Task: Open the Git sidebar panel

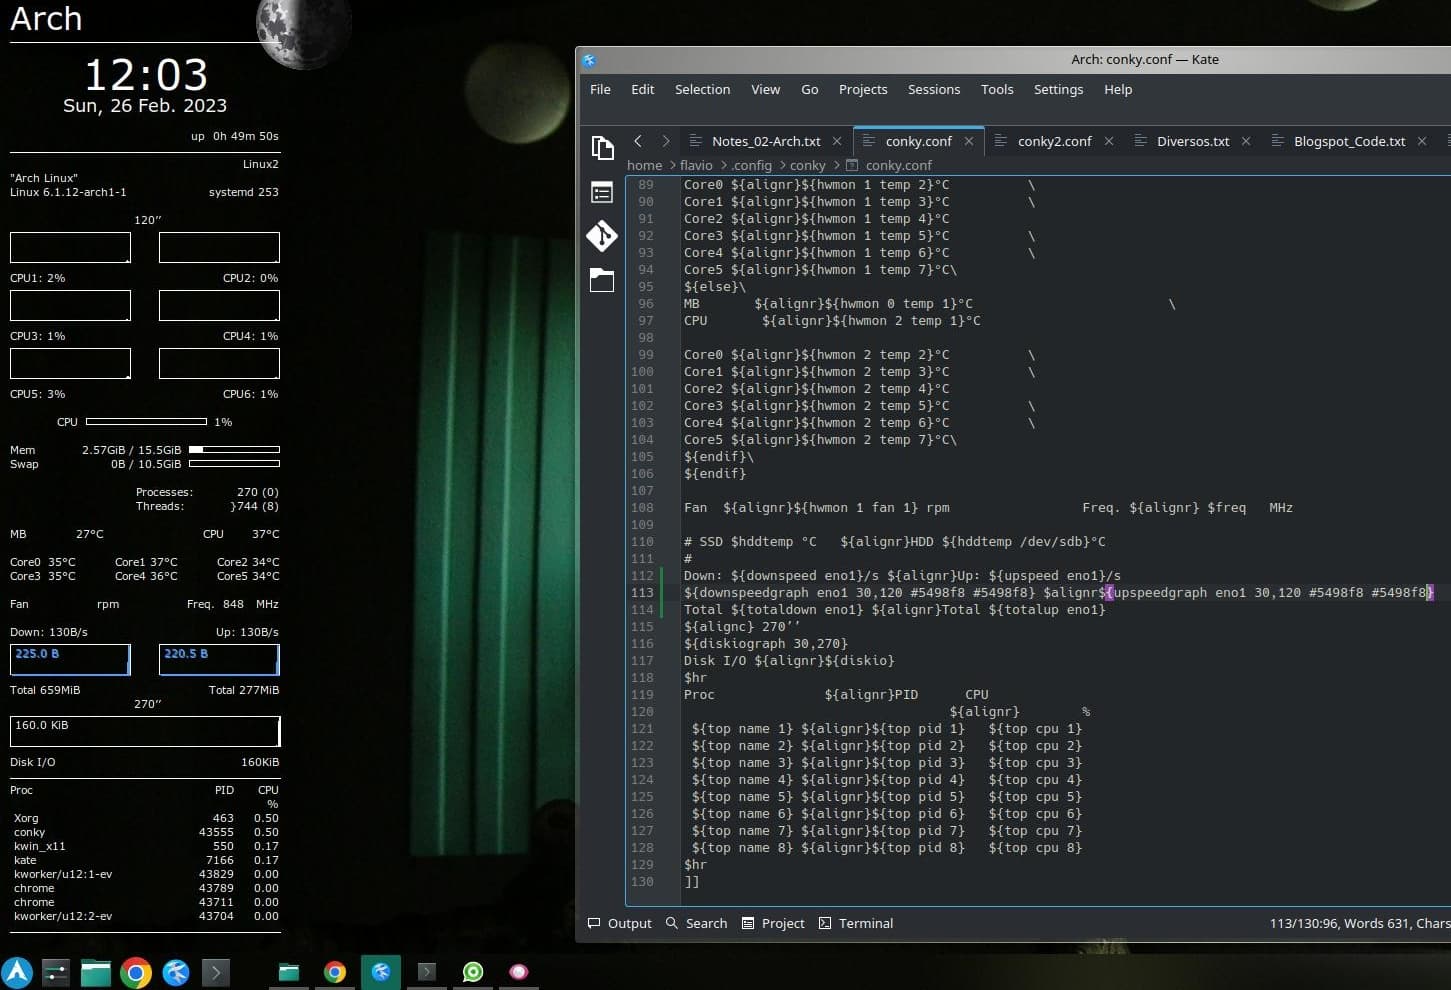Action: point(602,236)
